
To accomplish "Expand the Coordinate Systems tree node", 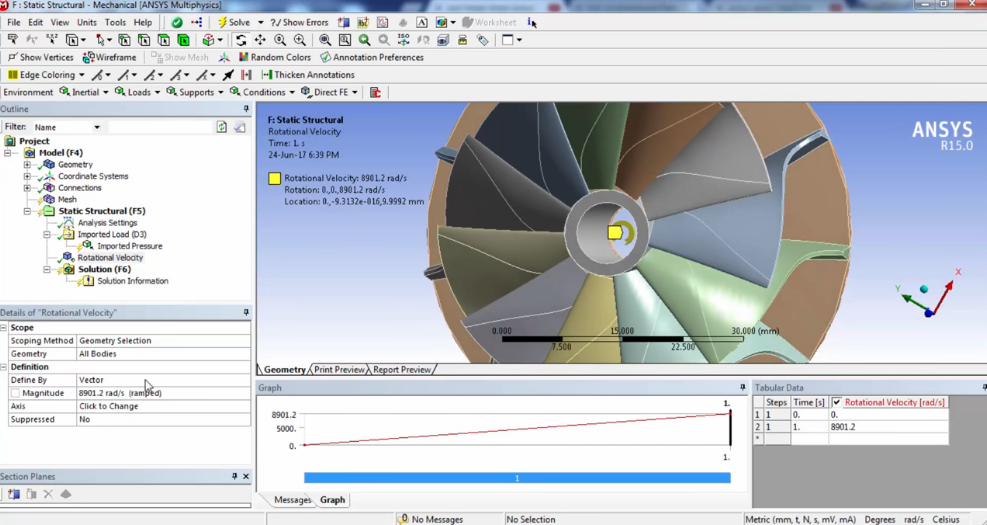I will point(27,176).
